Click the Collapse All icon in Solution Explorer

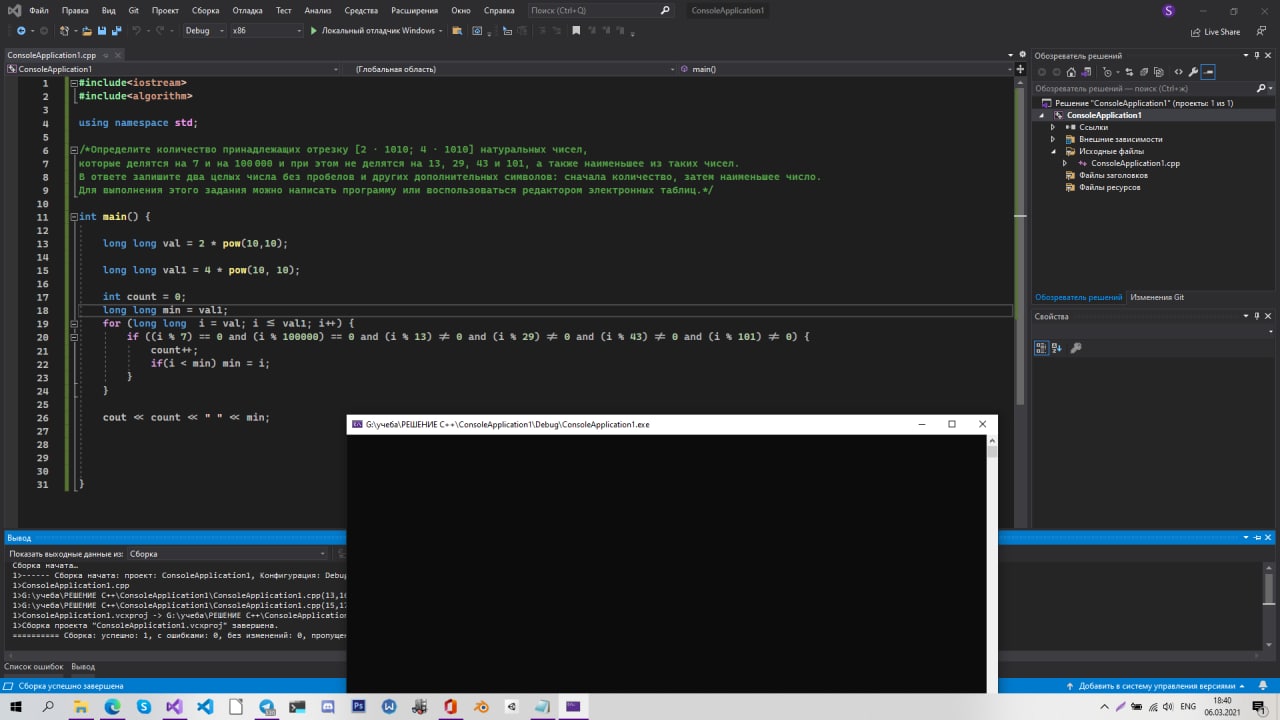coord(1145,72)
